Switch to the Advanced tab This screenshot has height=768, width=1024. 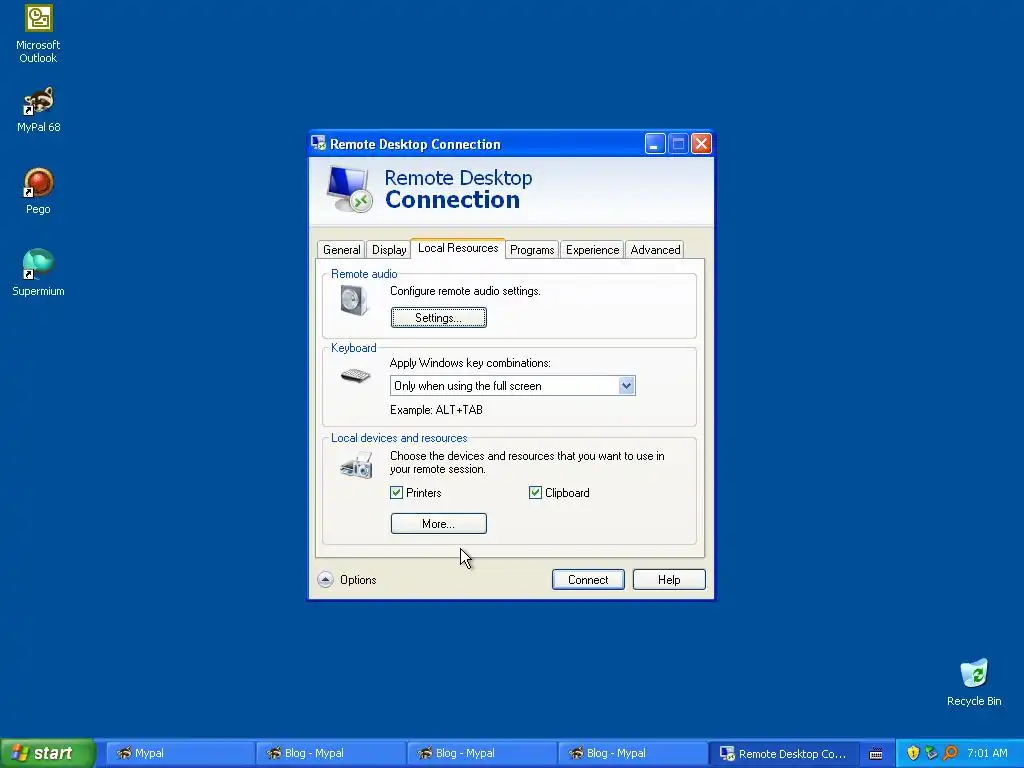click(x=655, y=249)
